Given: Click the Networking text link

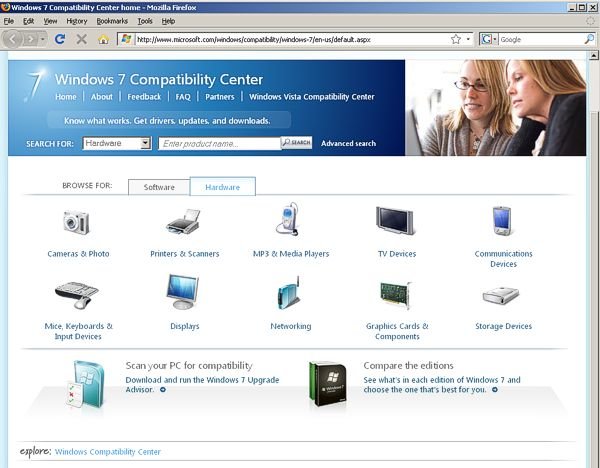Looking at the screenshot, I should pos(291,326).
